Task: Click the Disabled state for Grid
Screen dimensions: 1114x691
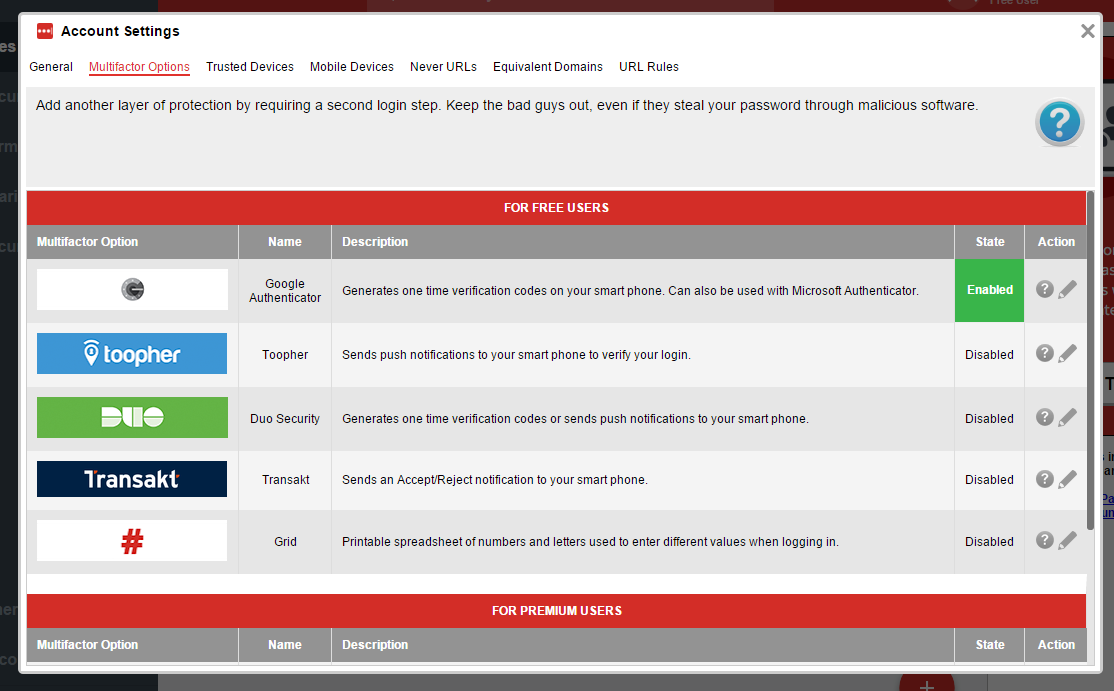Action: tap(989, 541)
